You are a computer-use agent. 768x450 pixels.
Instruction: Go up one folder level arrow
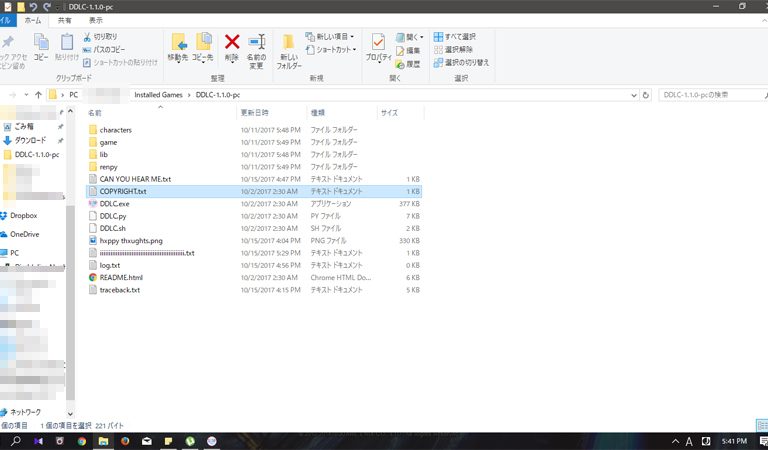click(x=38, y=95)
